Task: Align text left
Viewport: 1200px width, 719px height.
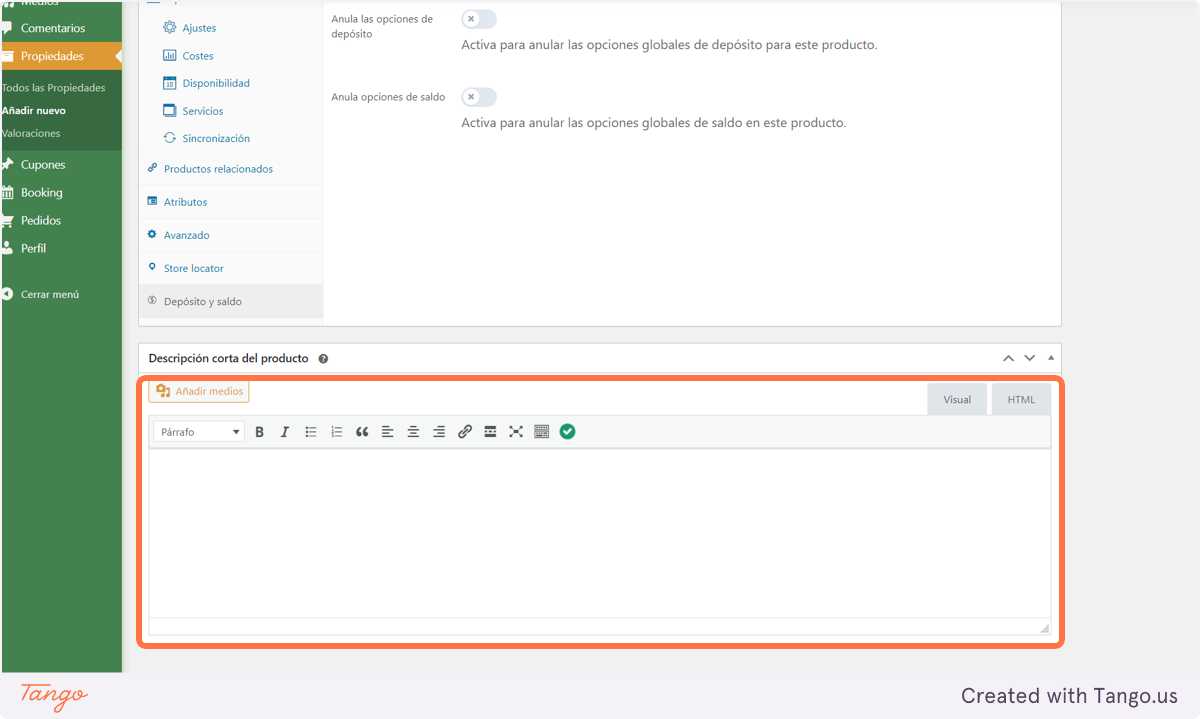Action: coord(388,432)
